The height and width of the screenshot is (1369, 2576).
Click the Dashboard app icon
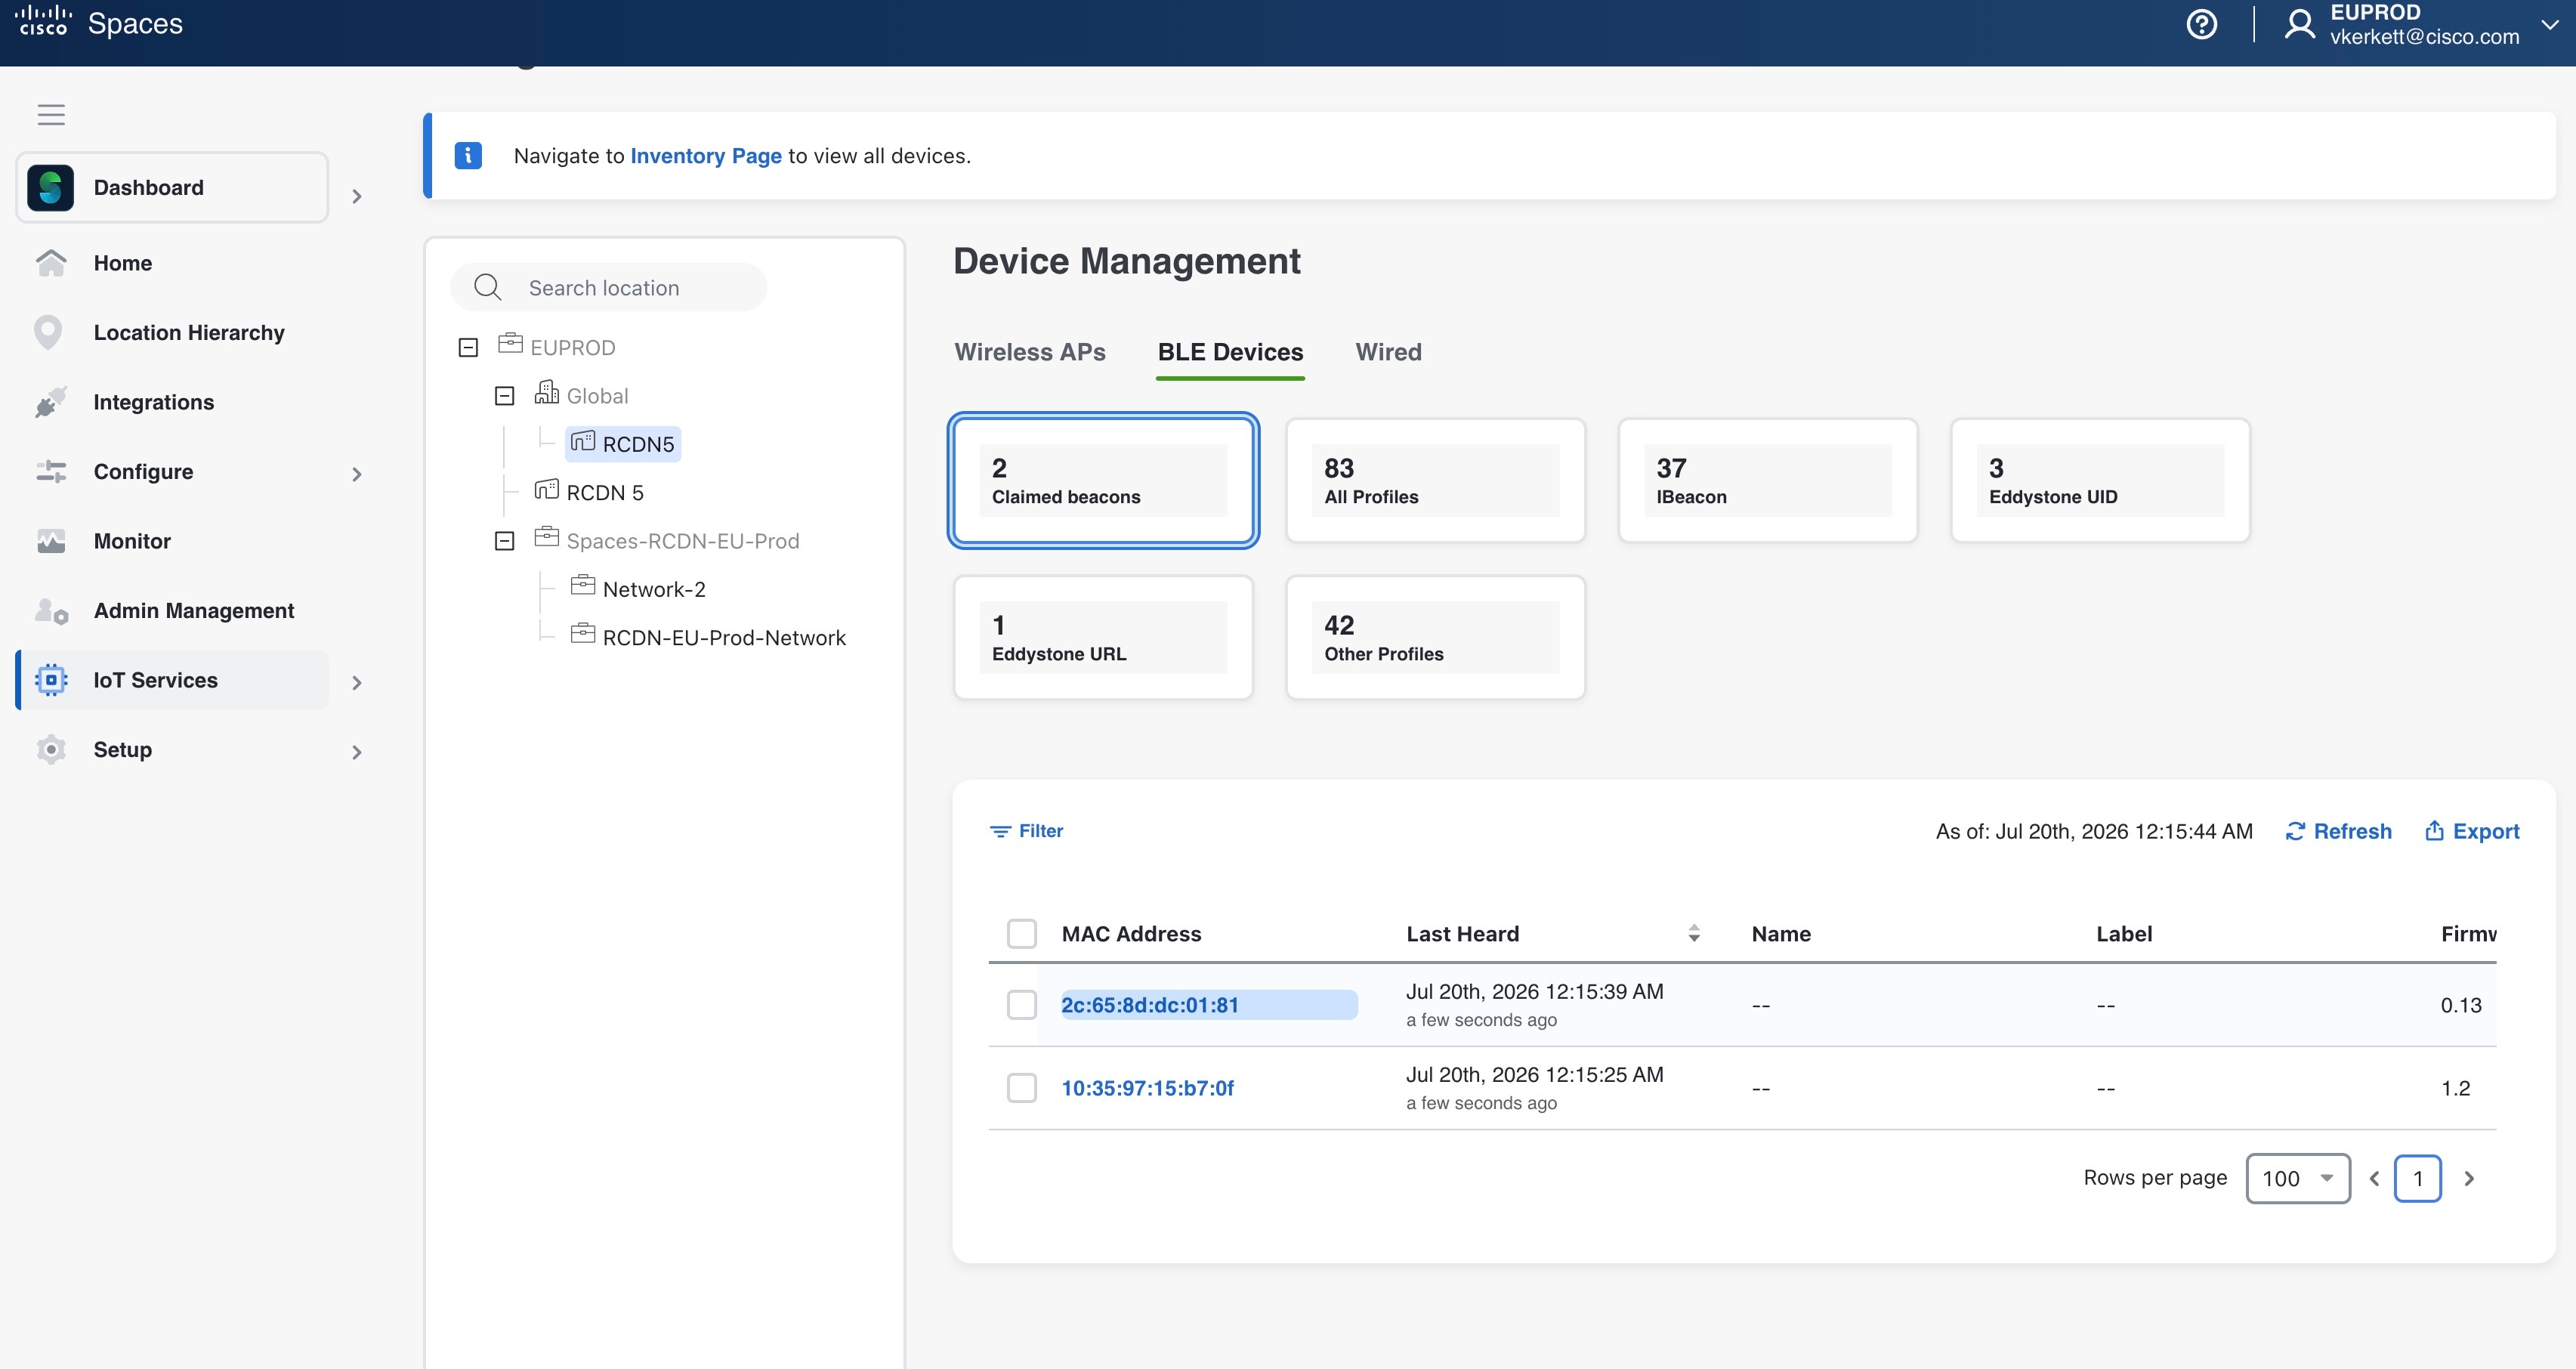51,188
